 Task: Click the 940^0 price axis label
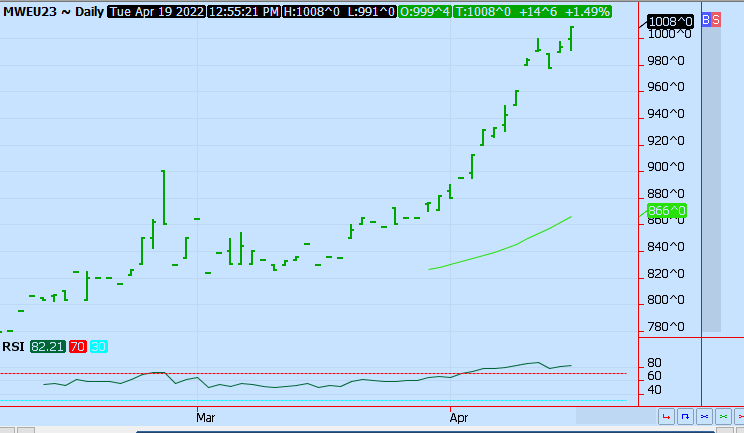point(666,114)
